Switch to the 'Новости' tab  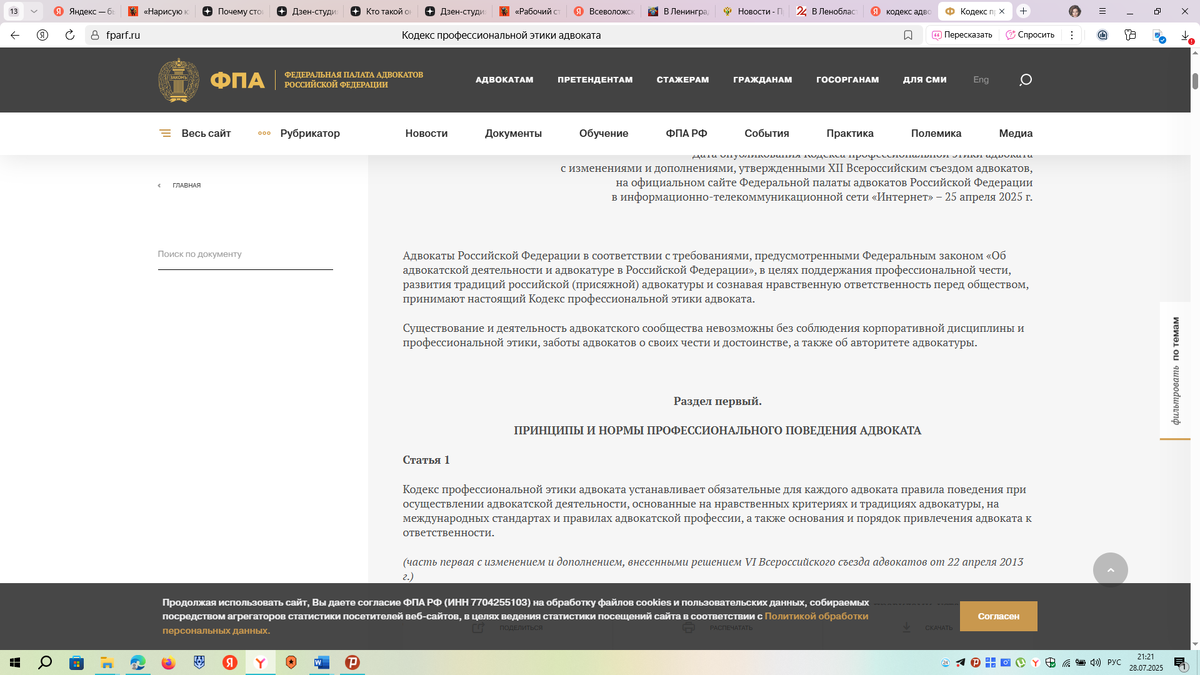pyautogui.click(x=753, y=10)
